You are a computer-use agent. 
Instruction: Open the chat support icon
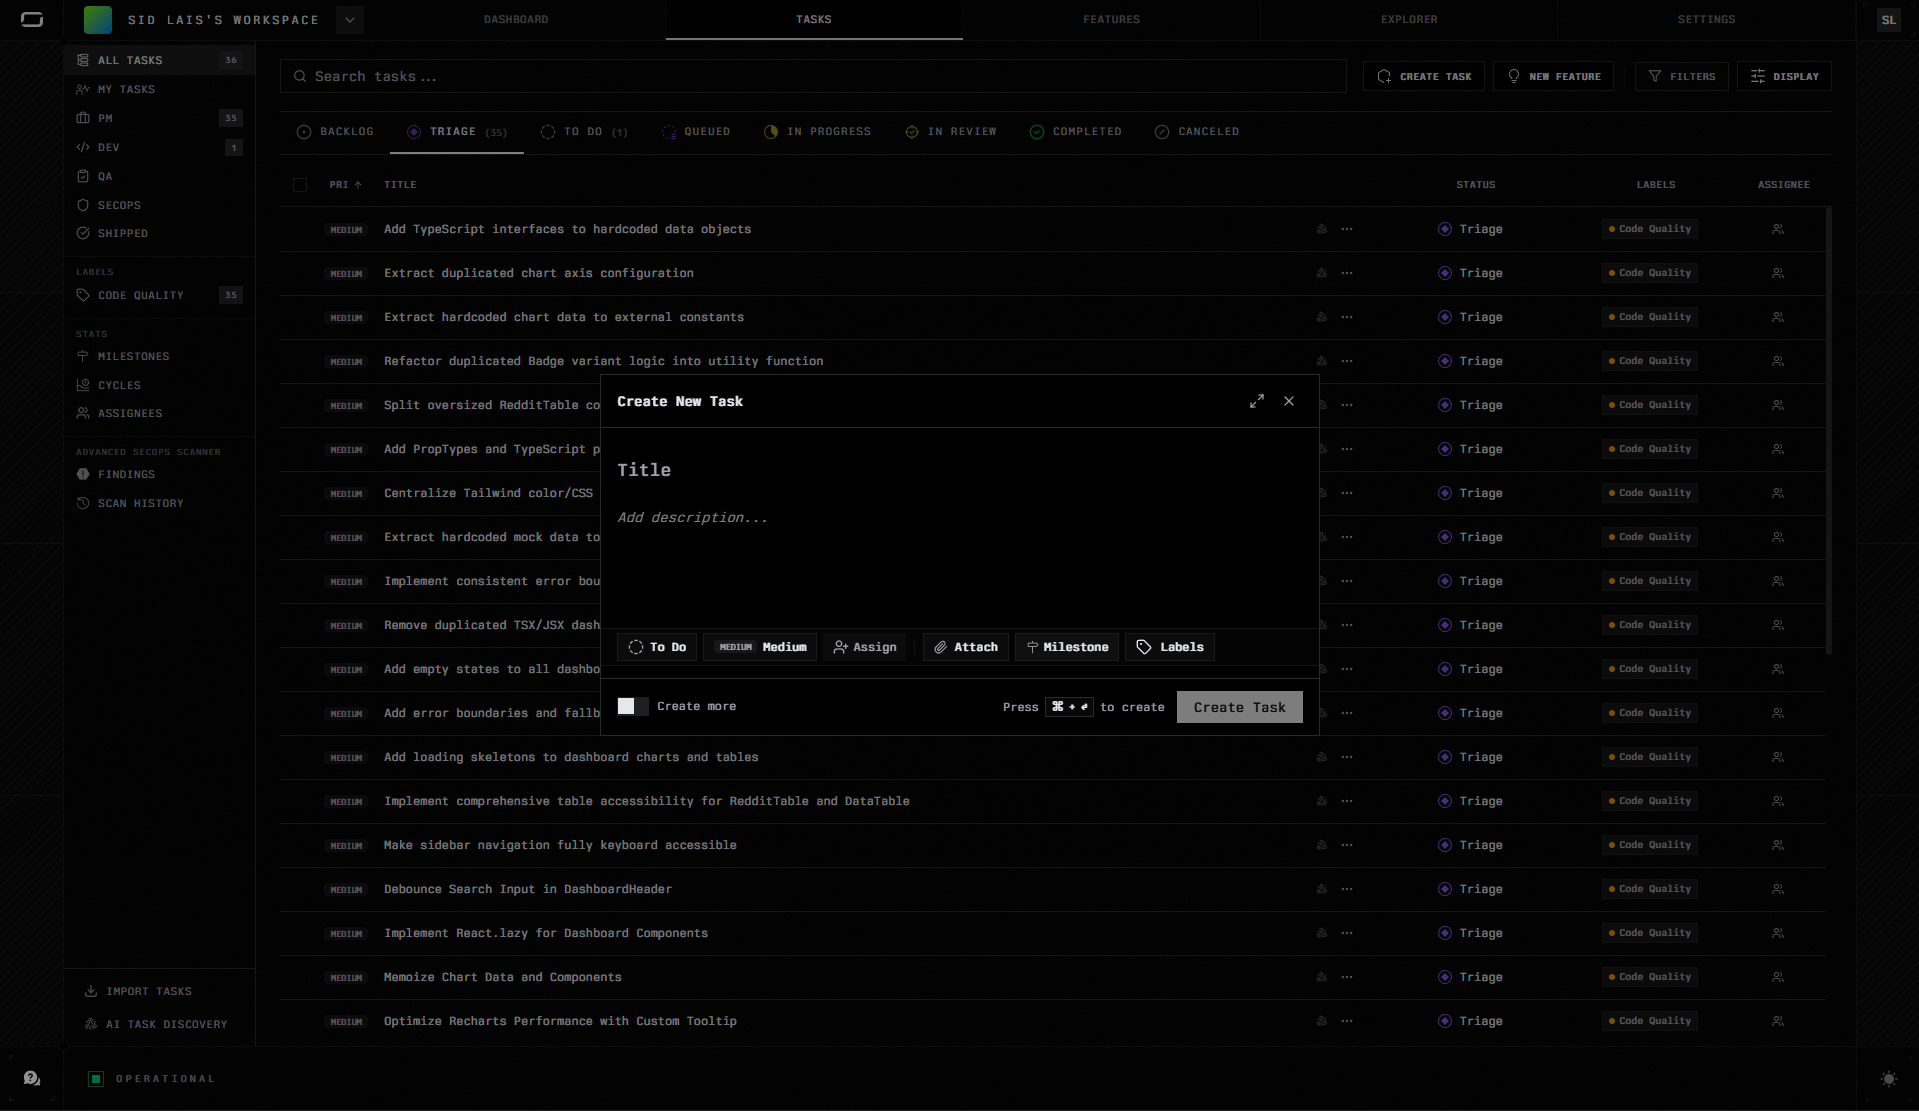[x=32, y=1078]
